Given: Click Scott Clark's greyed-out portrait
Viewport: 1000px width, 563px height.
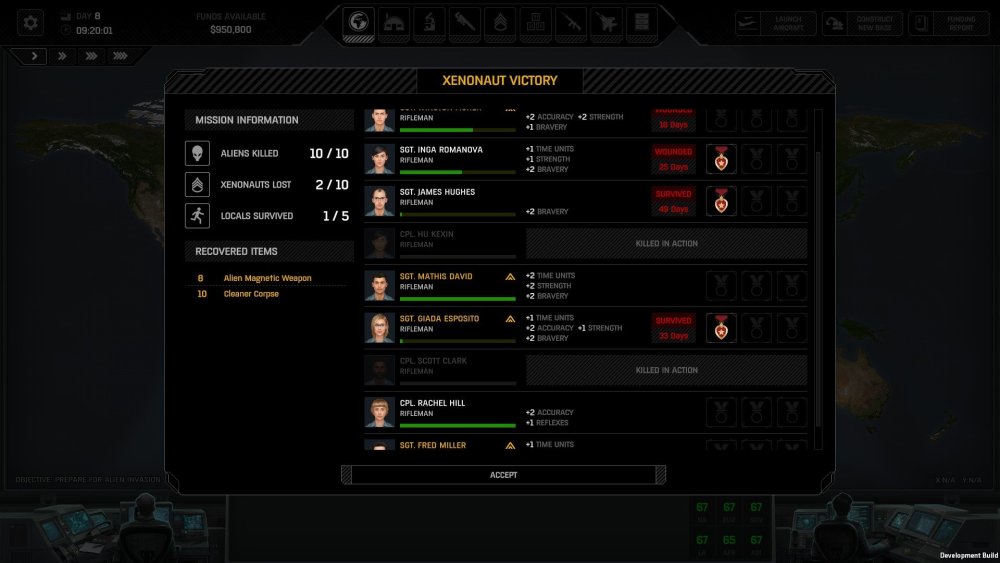Looking at the screenshot, I should click(x=379, y=370).
